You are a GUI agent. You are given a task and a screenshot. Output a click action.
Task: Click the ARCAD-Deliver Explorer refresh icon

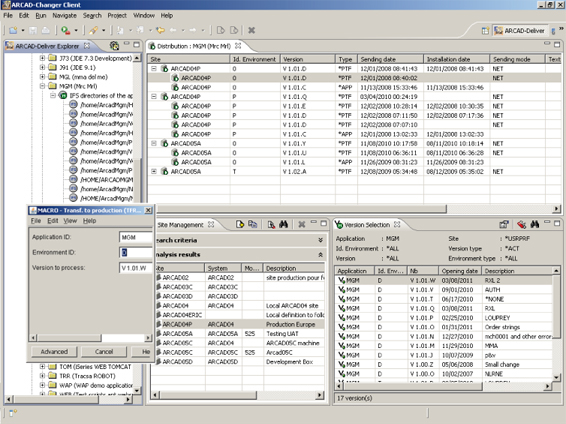[114, 45]
